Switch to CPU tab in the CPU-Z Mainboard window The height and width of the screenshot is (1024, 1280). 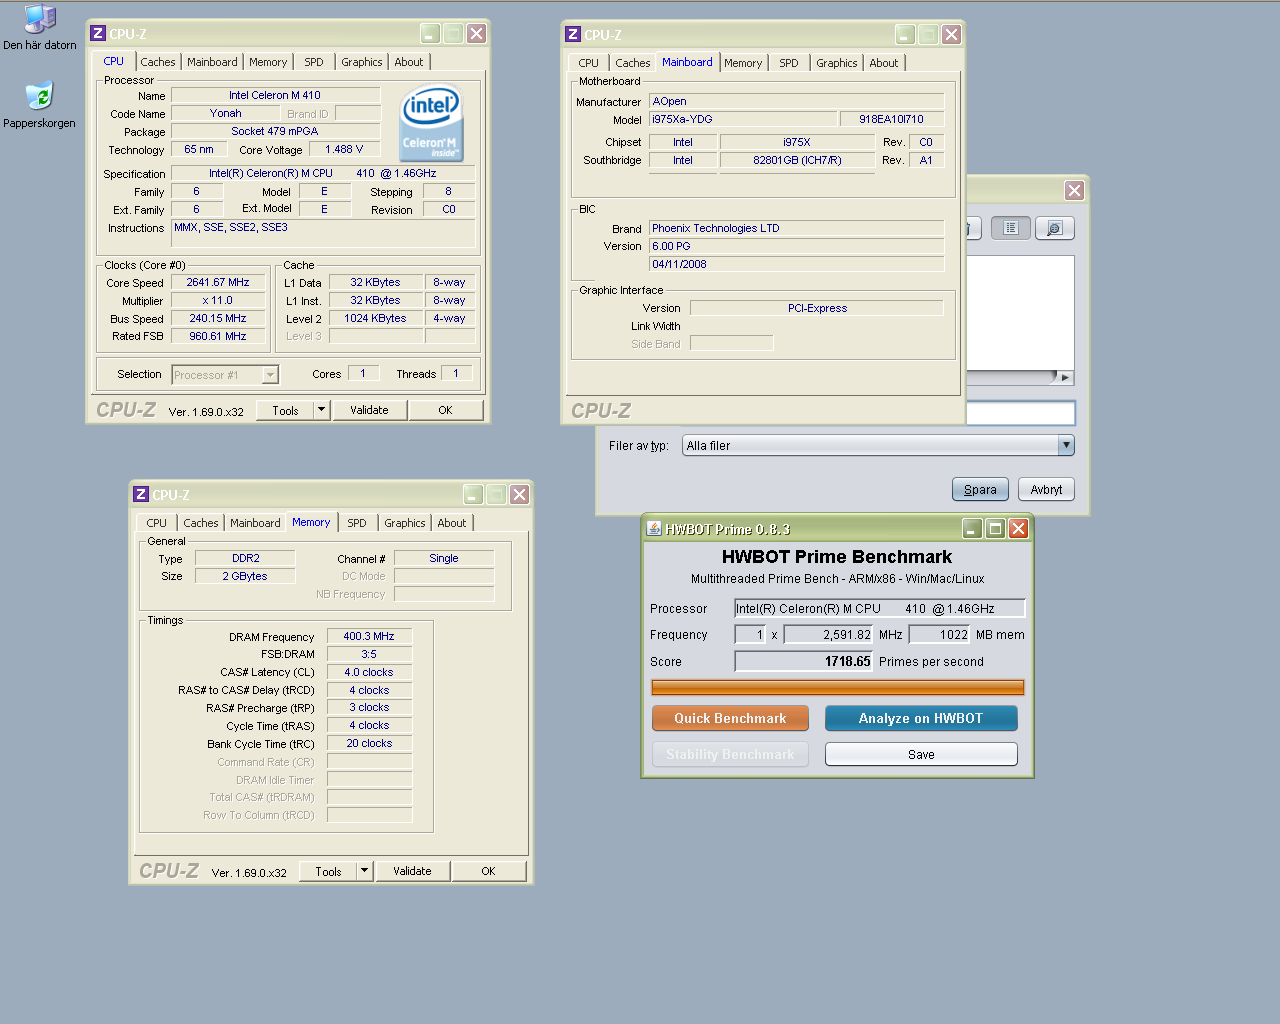(589, 63)
